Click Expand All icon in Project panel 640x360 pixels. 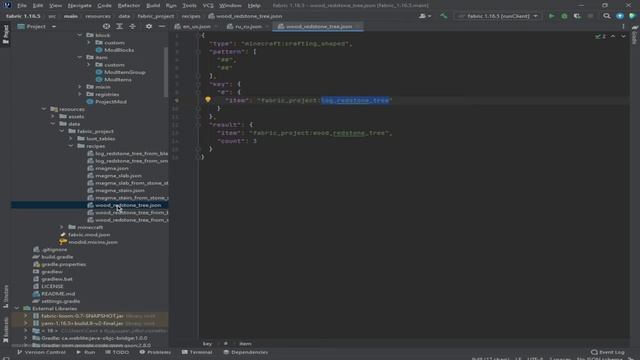pyautogui.click(x=120, y=27)
